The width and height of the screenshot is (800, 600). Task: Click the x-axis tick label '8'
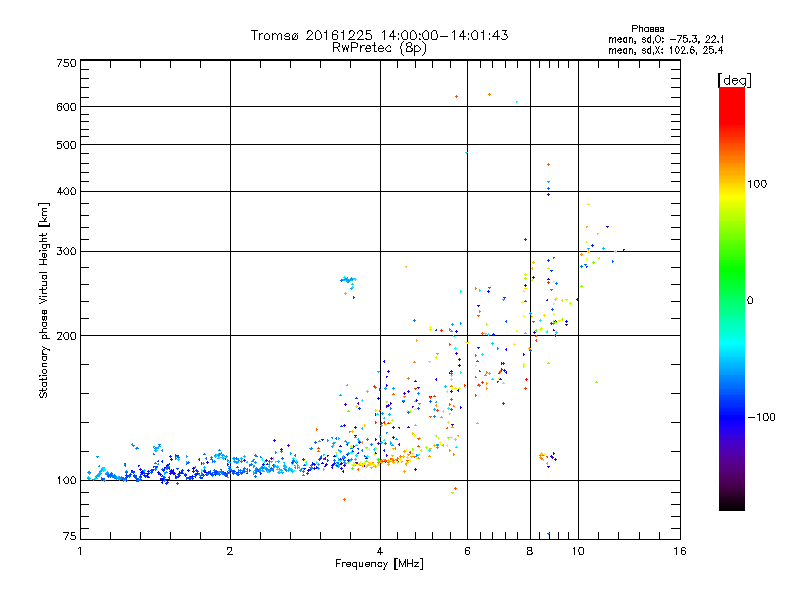tap(530, 551)
